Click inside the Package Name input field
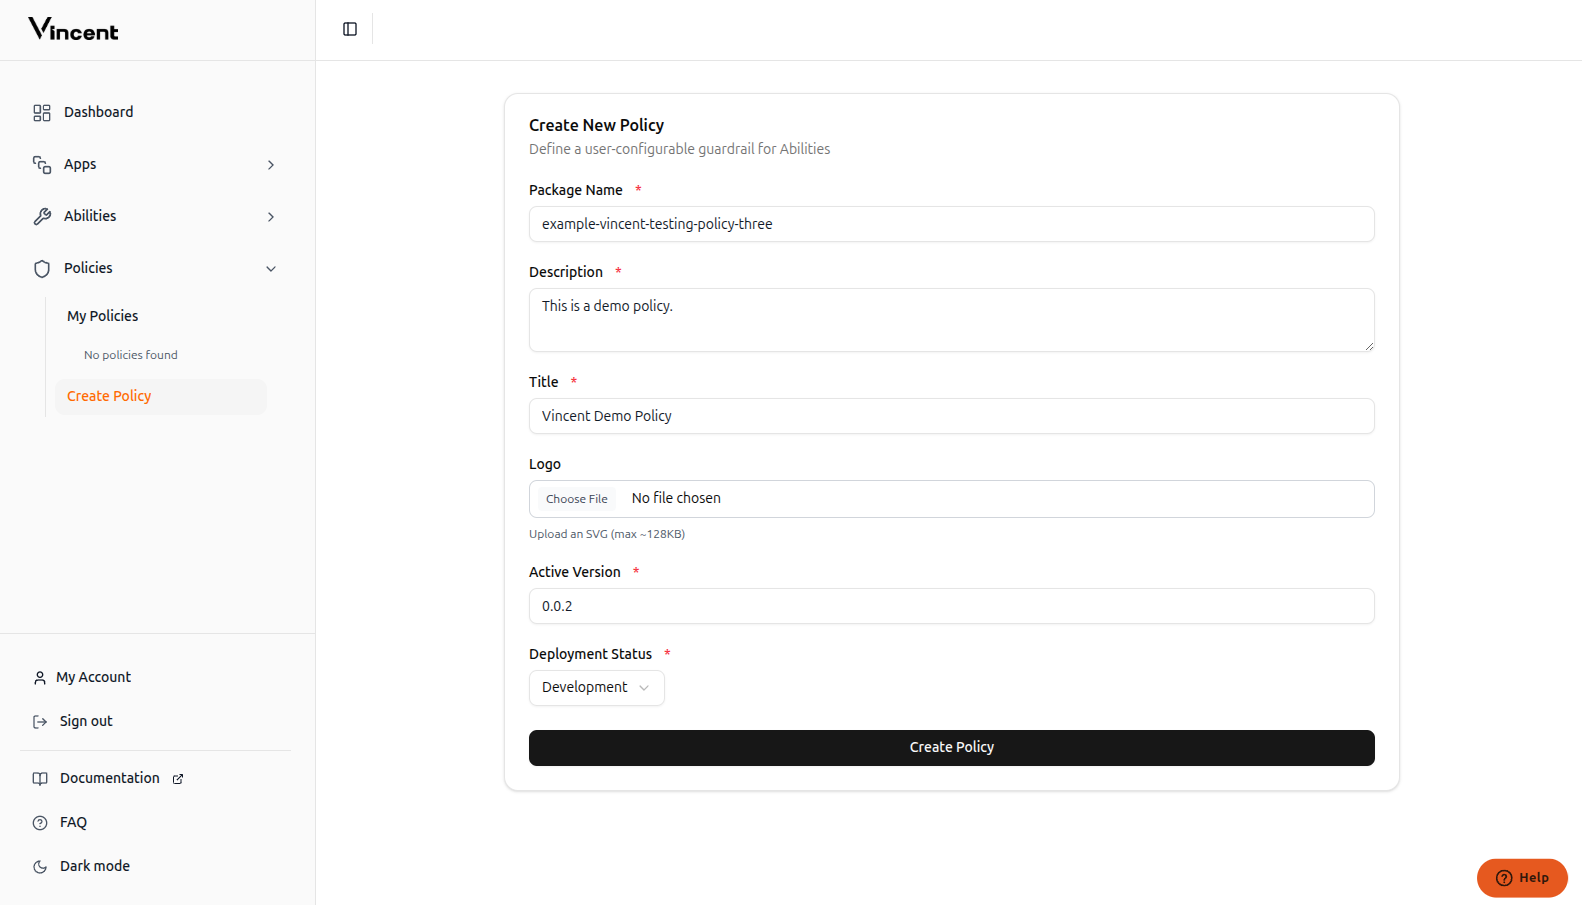1582x905 pixels. click(x=951, y=224)
